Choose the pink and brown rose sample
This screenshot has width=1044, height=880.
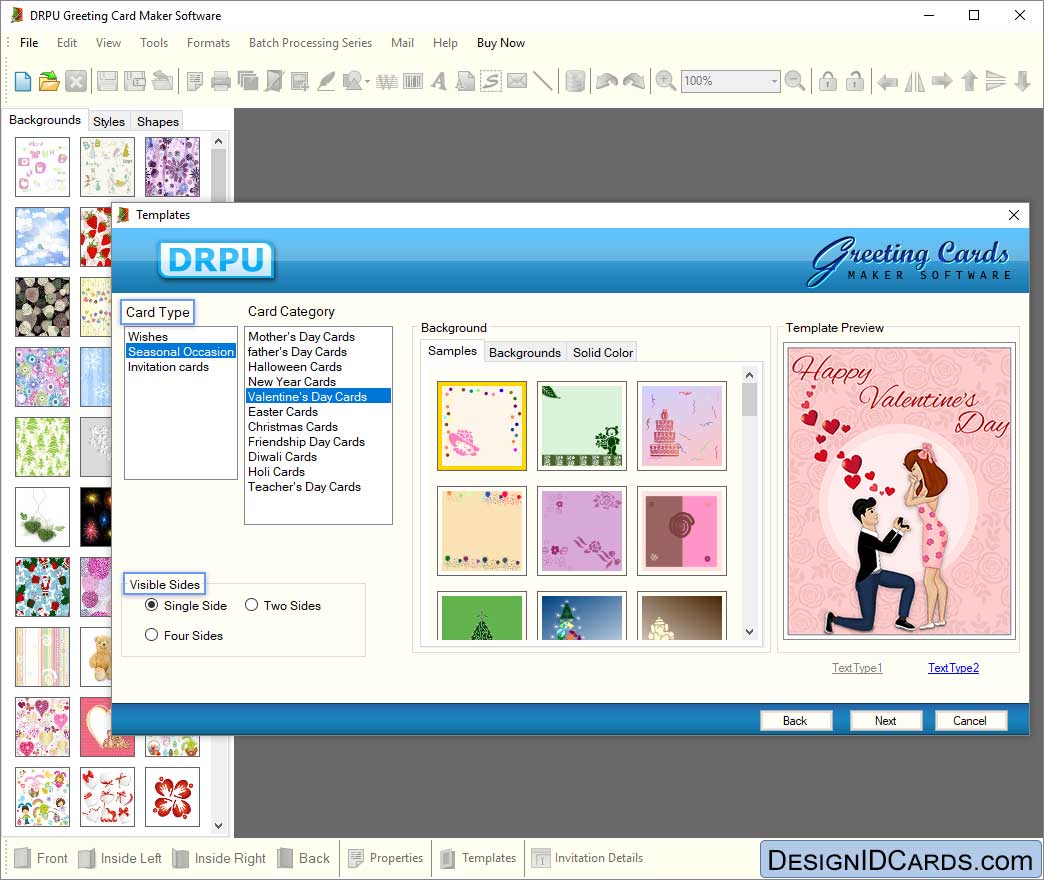coord(681,531)
